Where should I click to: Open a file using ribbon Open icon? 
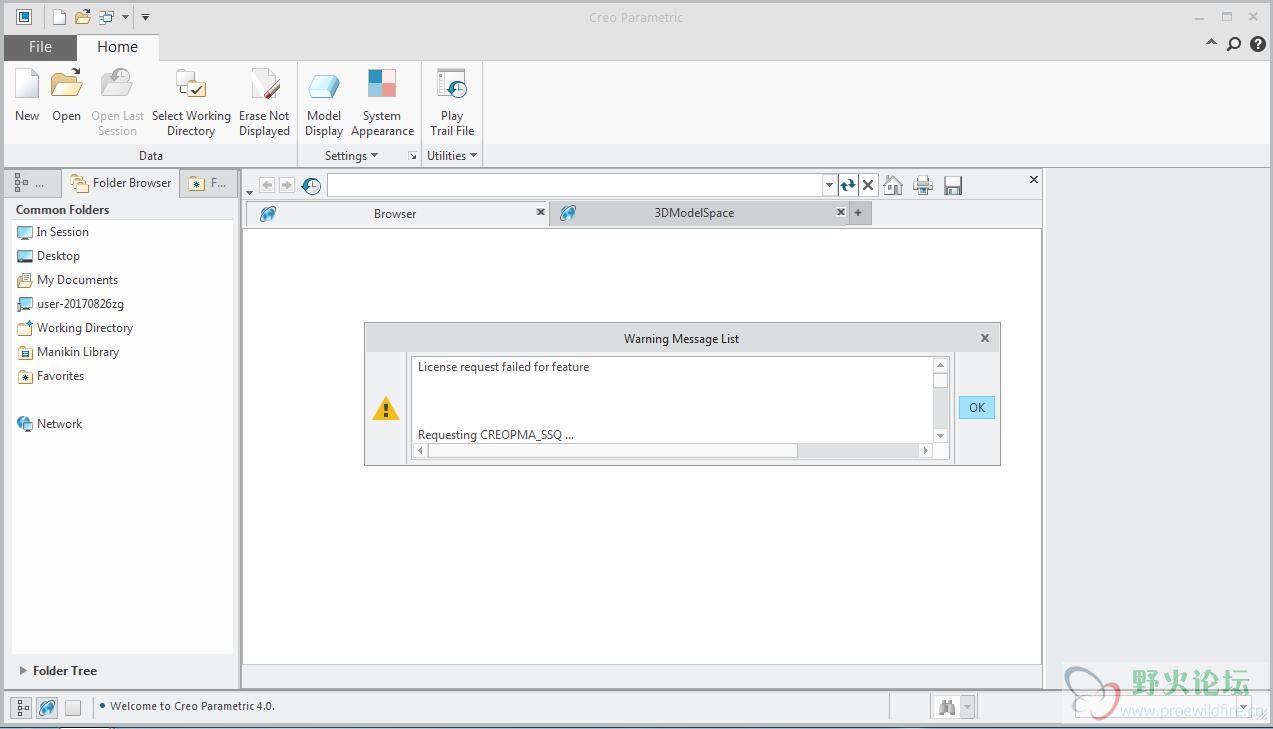tap(66, 96)
